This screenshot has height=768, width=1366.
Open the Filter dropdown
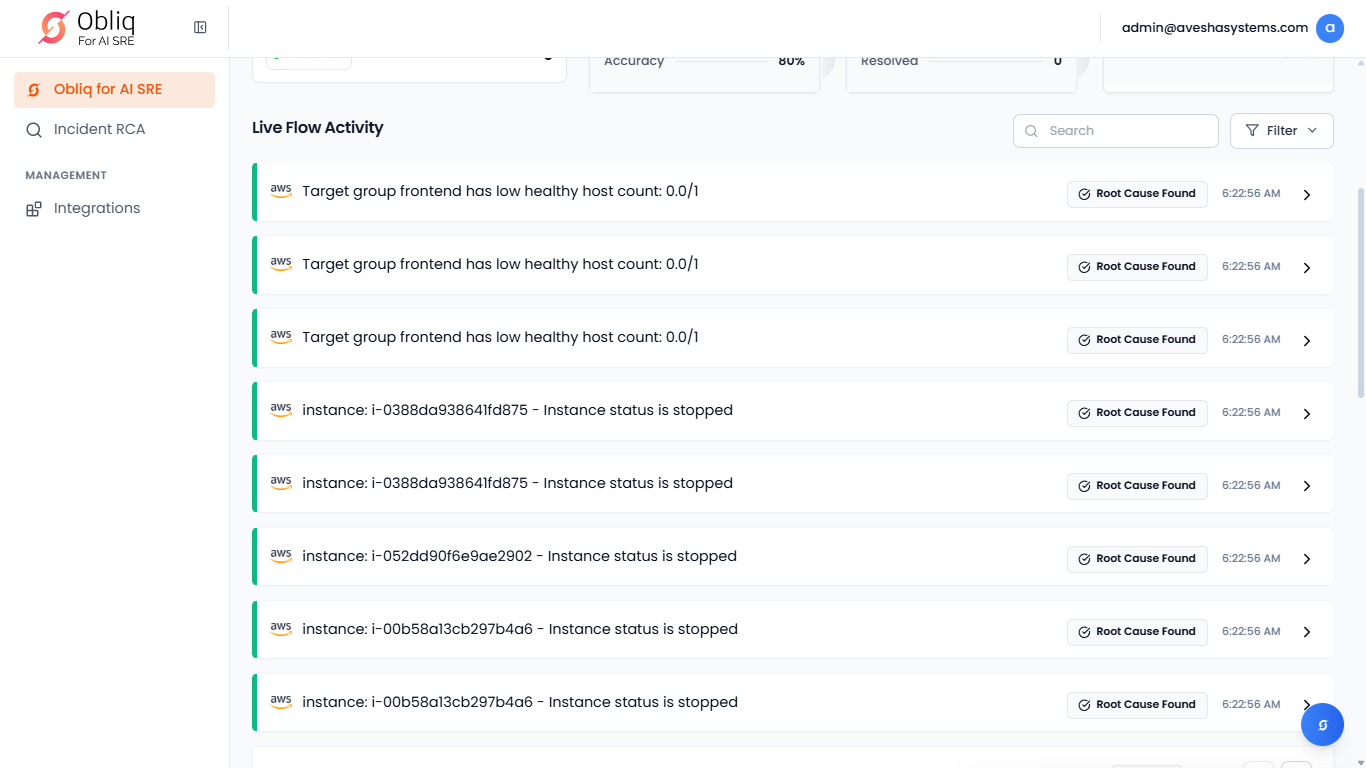click(1281, 131)
